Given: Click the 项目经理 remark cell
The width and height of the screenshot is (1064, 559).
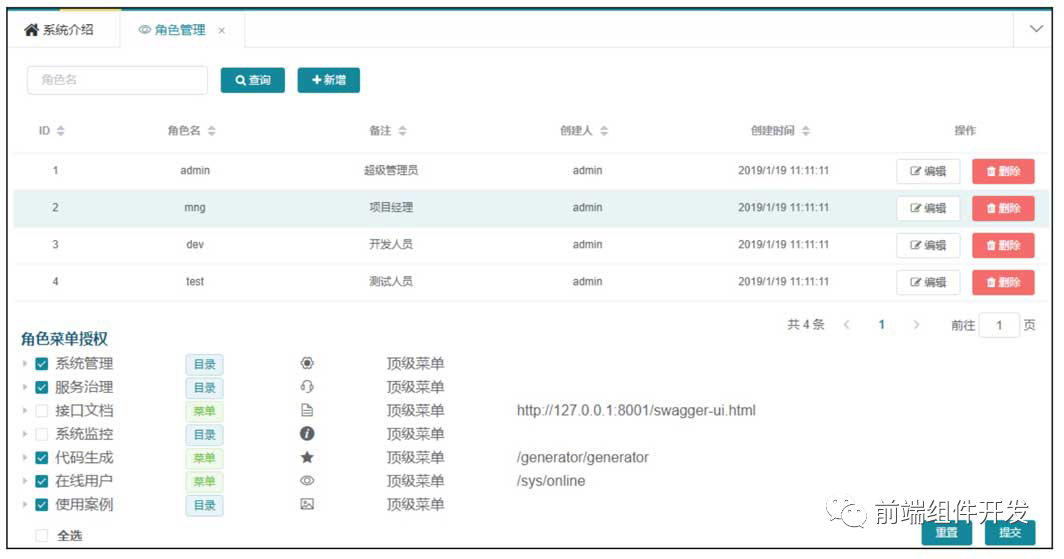Looking at the screenshot, I should pos(391,208).
